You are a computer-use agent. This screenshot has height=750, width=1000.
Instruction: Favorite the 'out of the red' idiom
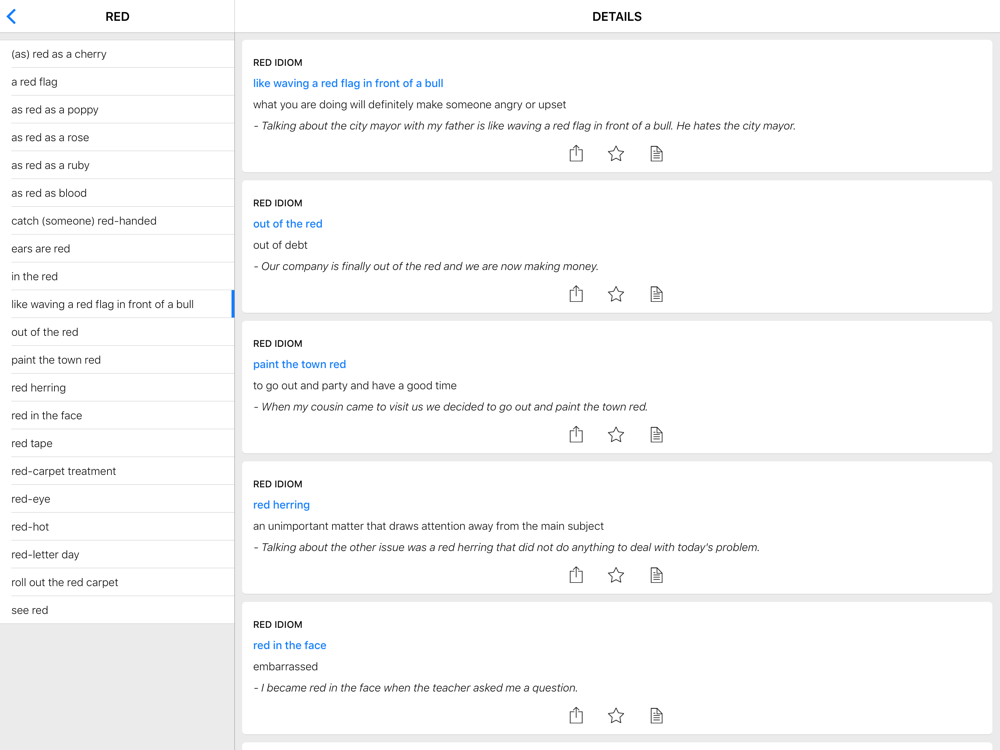(x=616, y=294)
